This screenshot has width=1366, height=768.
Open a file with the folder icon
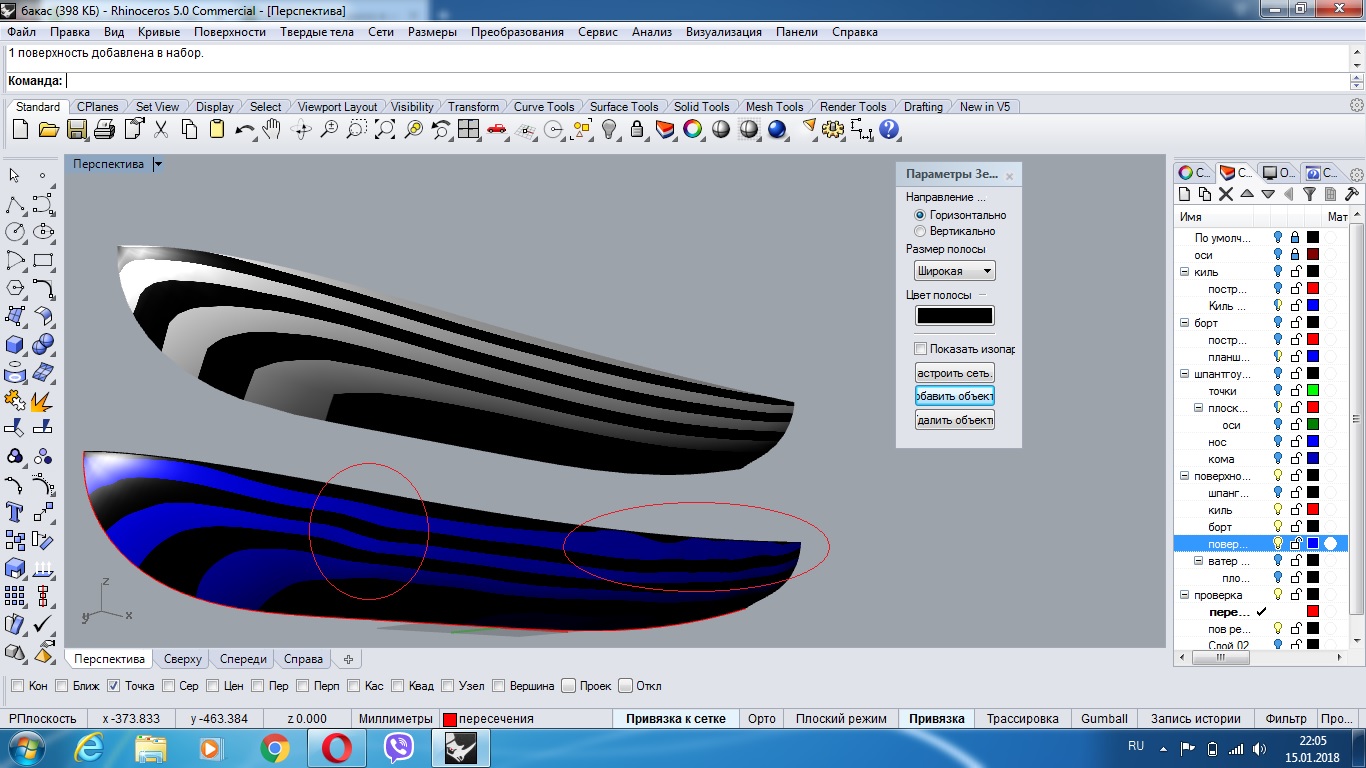point(48,129)
